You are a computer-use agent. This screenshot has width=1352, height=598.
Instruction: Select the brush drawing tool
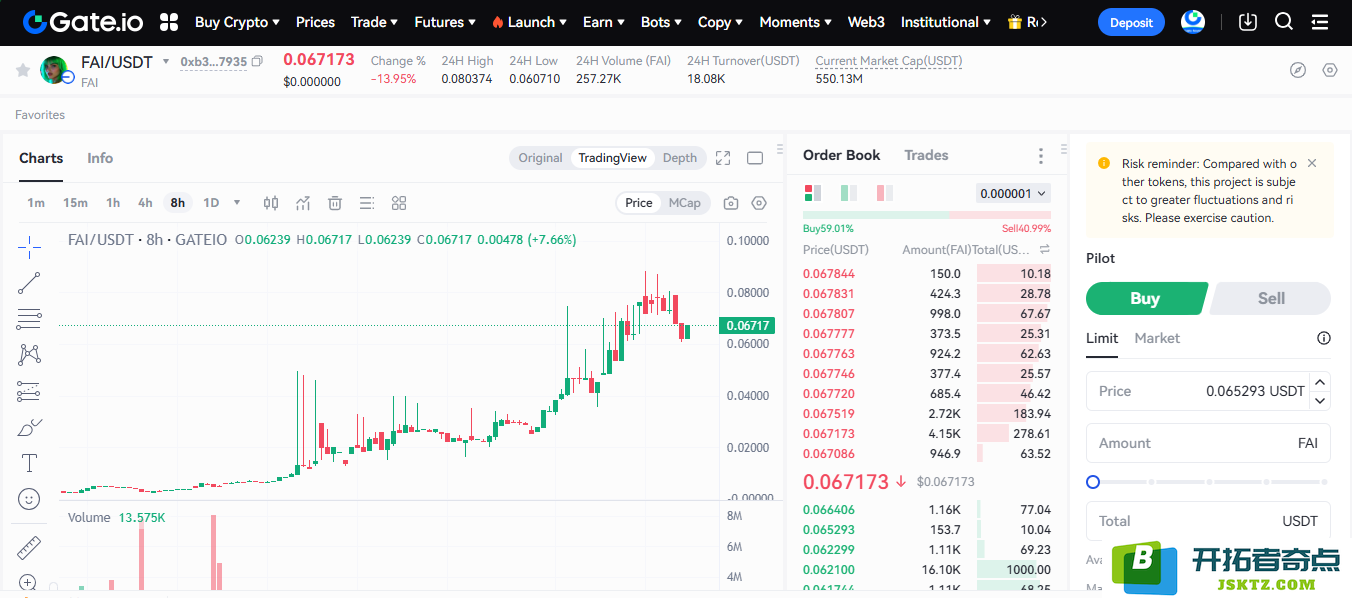point(29,427)
